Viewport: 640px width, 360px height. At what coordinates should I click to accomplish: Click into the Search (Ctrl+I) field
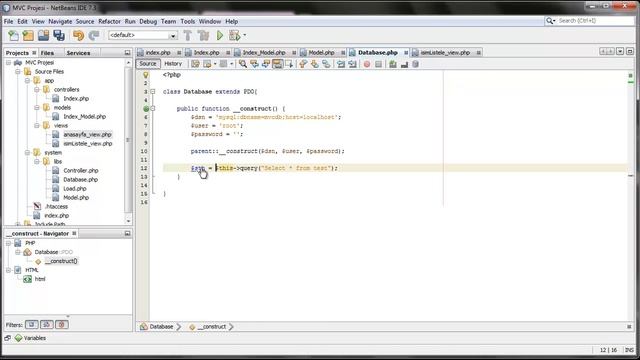click(x=595, y=21)
